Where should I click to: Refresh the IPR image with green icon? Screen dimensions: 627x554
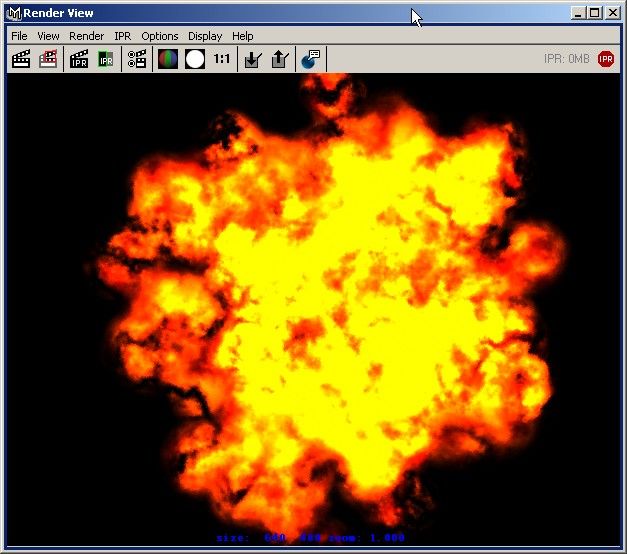point(105,59)
